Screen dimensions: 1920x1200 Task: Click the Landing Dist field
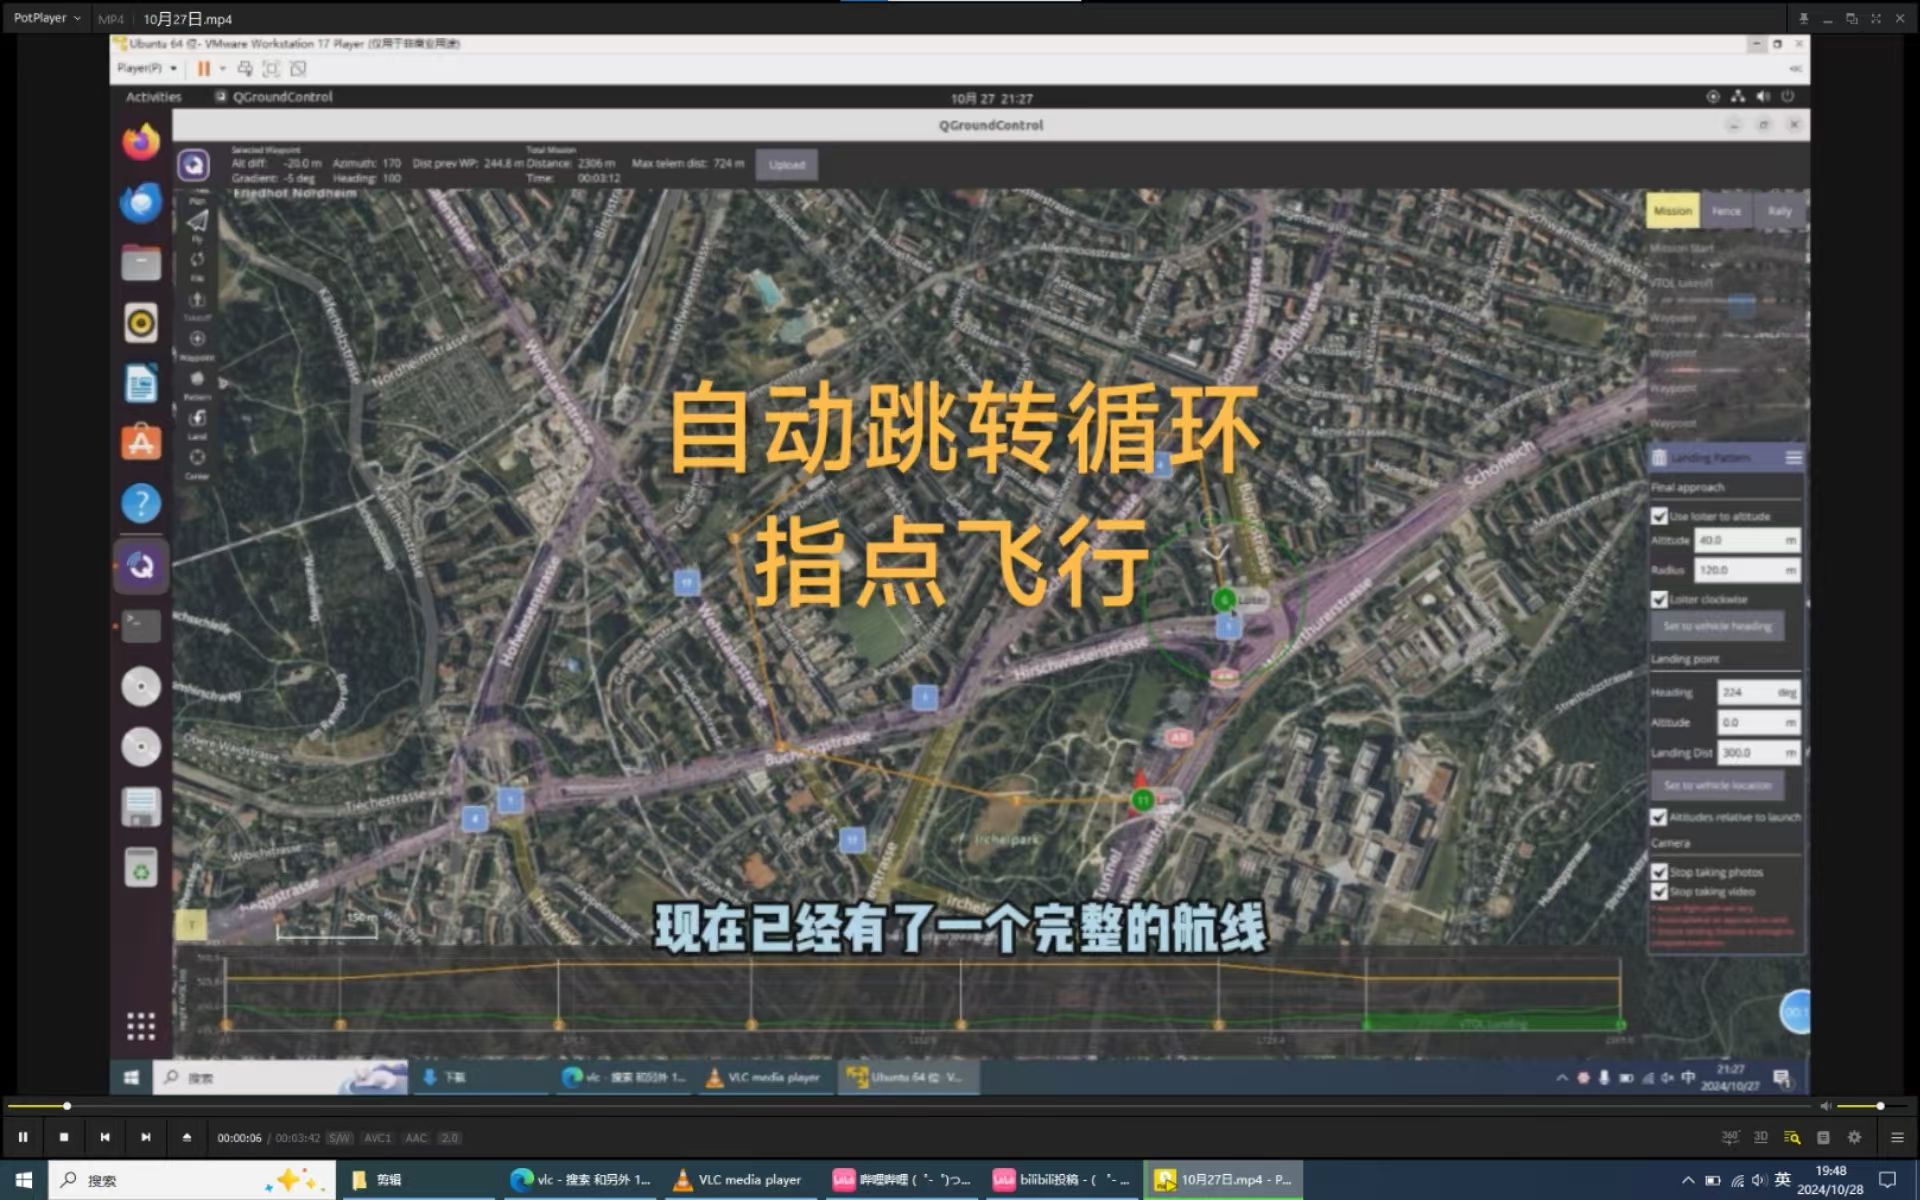point(1758,752)
